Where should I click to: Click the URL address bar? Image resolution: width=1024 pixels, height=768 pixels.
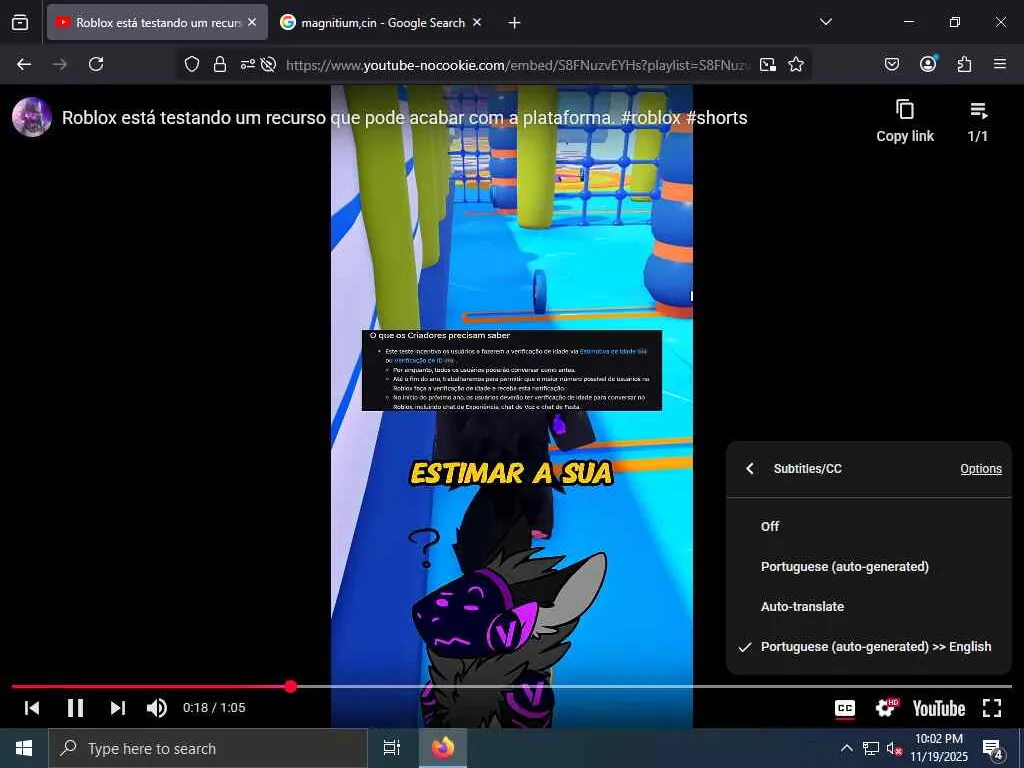click(517, 65)
